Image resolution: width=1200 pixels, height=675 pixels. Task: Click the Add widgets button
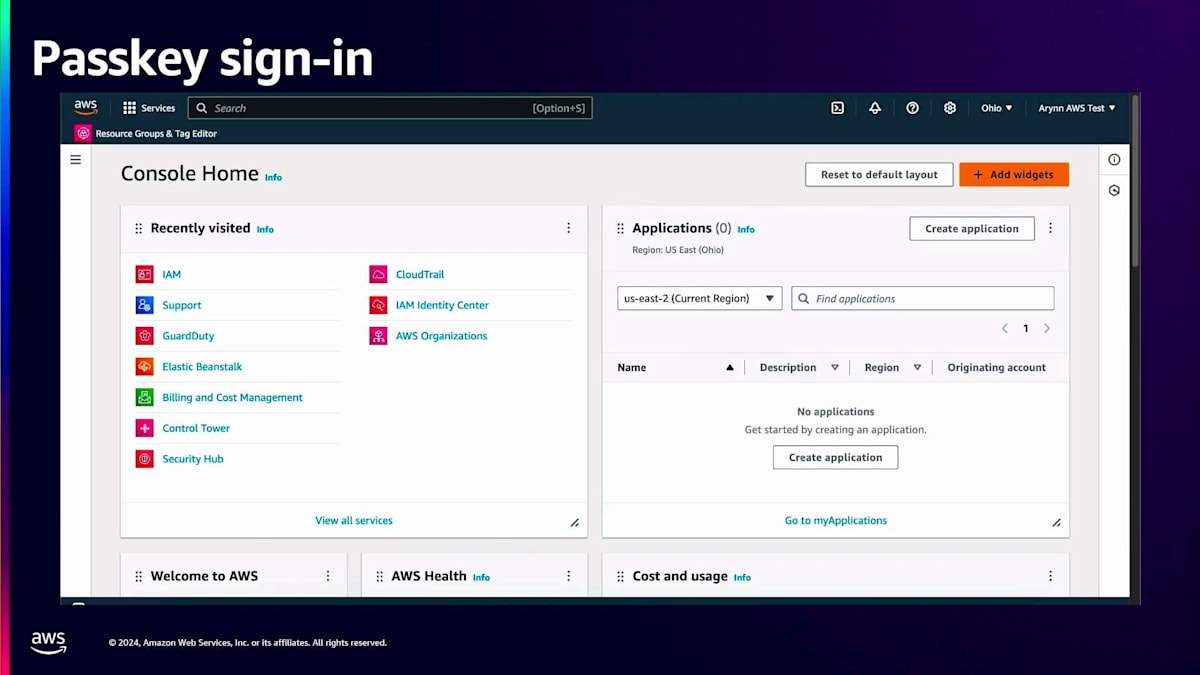coord(1014,174)
